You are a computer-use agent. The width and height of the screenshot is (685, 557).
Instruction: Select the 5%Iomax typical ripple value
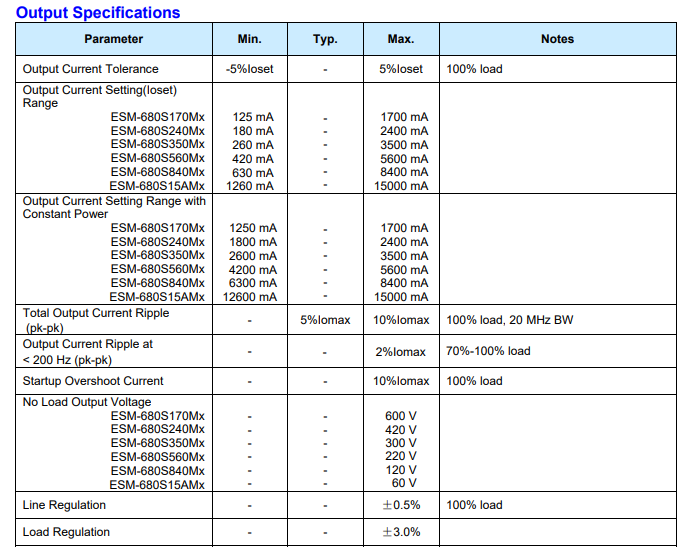[325, 320]
